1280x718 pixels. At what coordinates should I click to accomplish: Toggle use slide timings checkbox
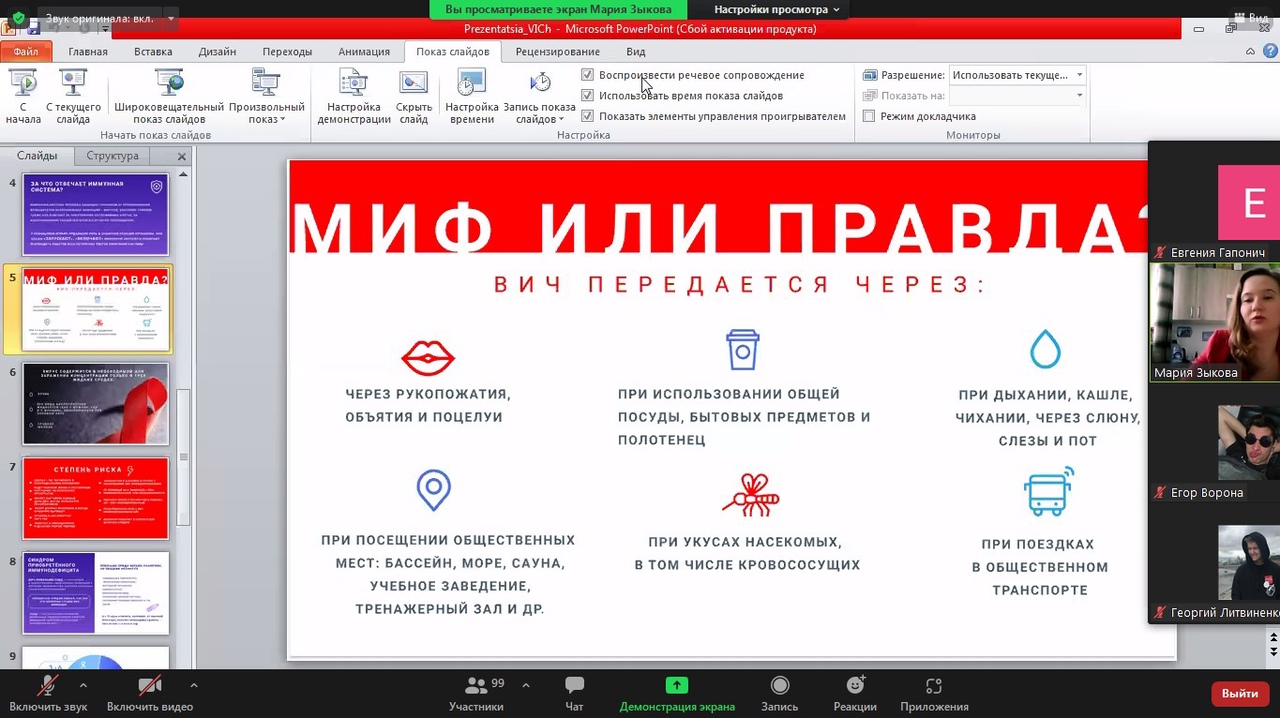587,96
